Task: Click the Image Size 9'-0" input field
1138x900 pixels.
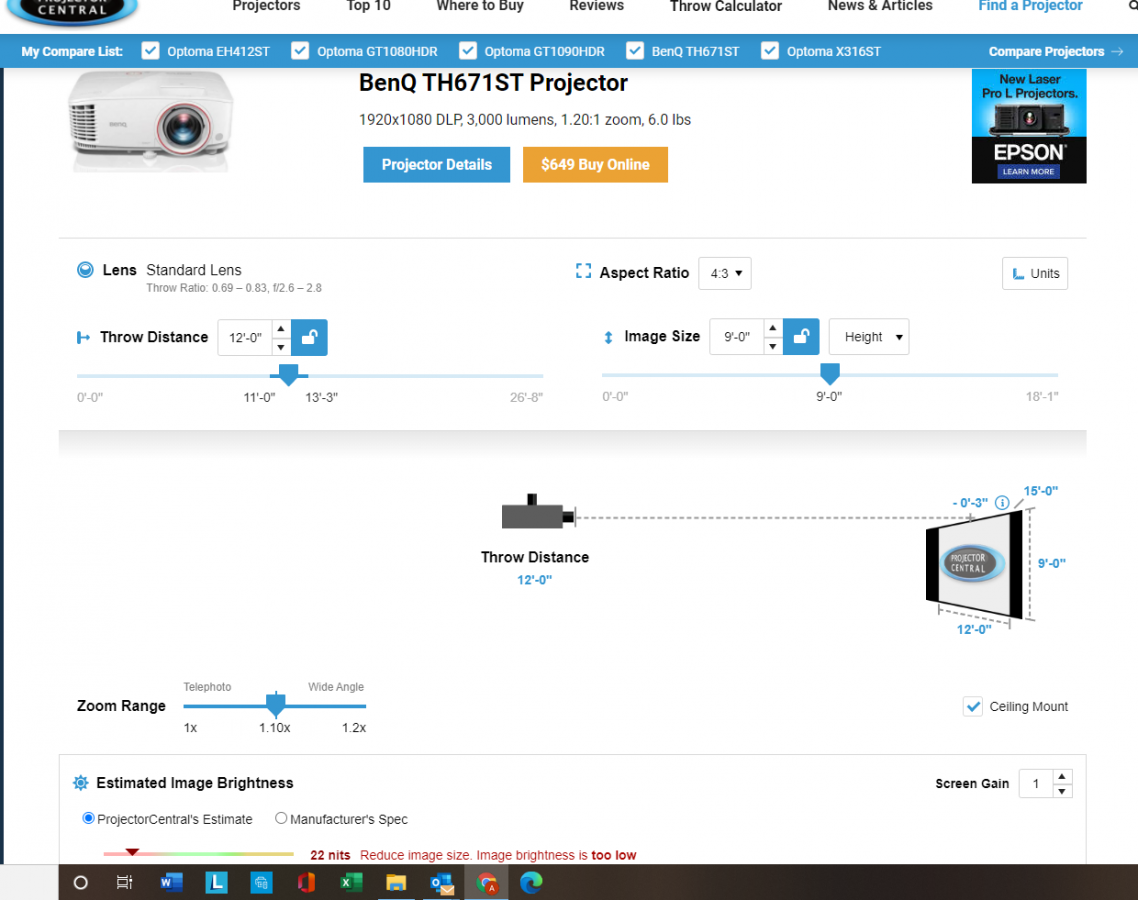Action: coord(737,337)
